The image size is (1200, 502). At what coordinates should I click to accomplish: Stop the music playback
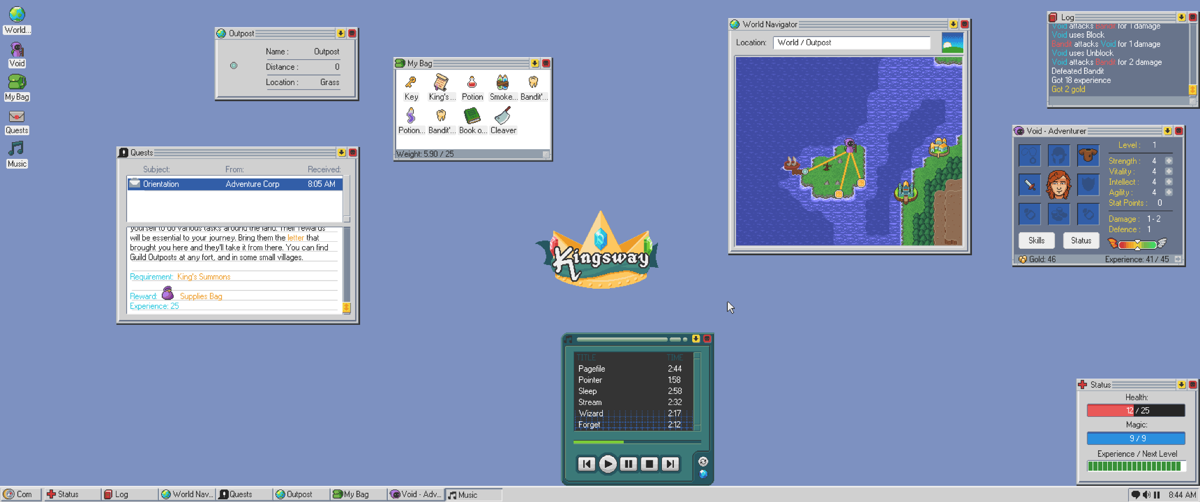(x=649, y=464)
